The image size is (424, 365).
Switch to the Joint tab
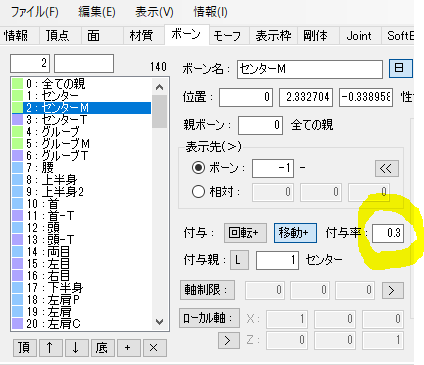(359, 35)
